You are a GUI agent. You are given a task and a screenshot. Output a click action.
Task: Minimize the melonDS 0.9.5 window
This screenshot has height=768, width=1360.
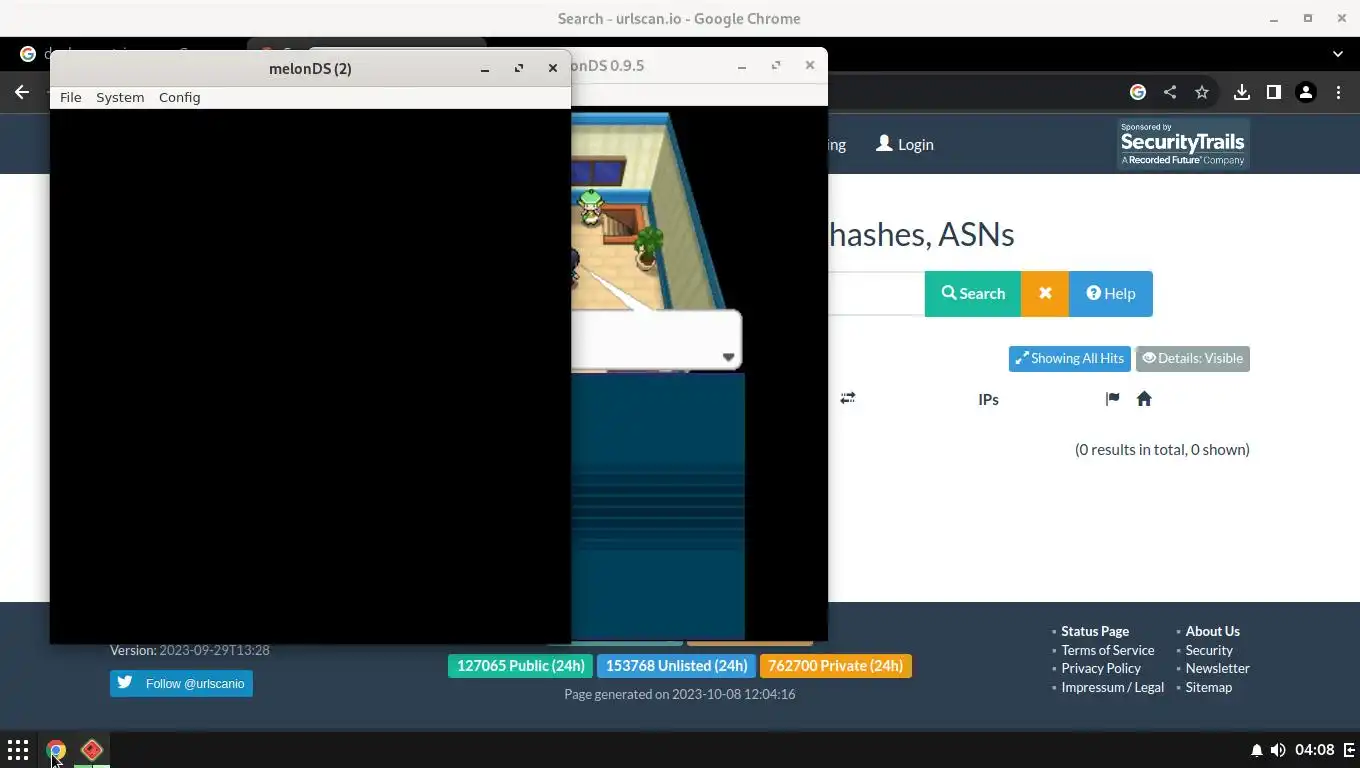coord(742,65)
